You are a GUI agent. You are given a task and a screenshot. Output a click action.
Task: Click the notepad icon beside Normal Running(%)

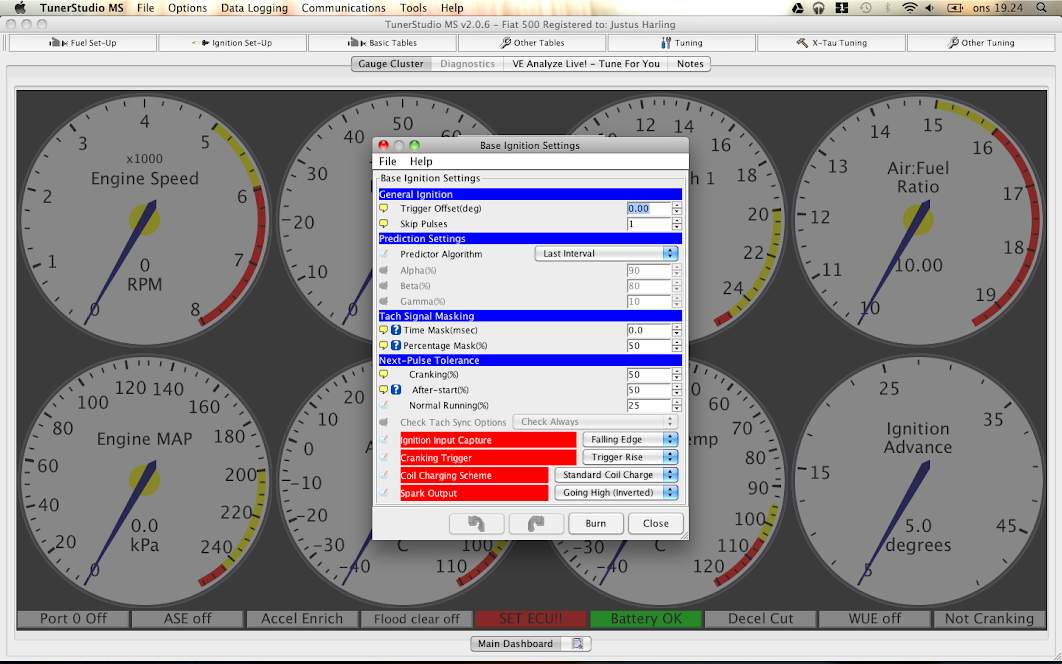click(x=384, y=406)
